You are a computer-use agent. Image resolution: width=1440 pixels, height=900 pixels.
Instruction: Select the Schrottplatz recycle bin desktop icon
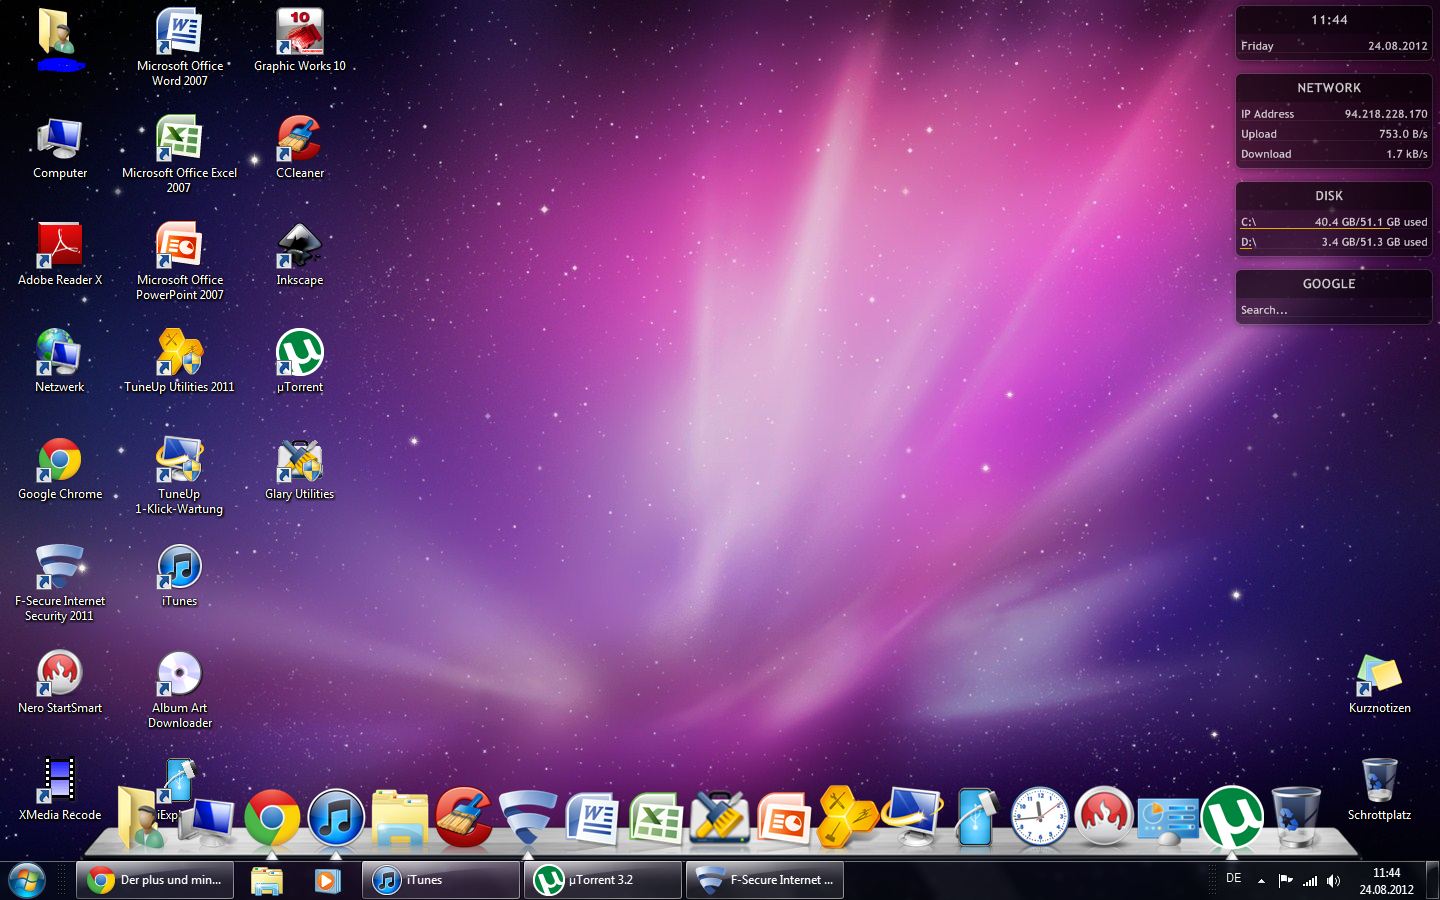tap(1380, 790)
